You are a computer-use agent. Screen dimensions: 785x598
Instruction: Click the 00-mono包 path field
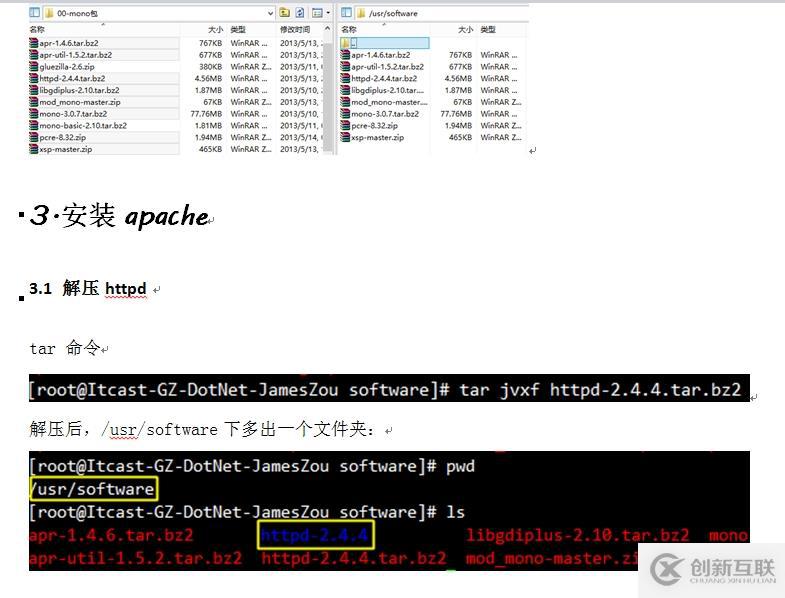coord(159,14)
